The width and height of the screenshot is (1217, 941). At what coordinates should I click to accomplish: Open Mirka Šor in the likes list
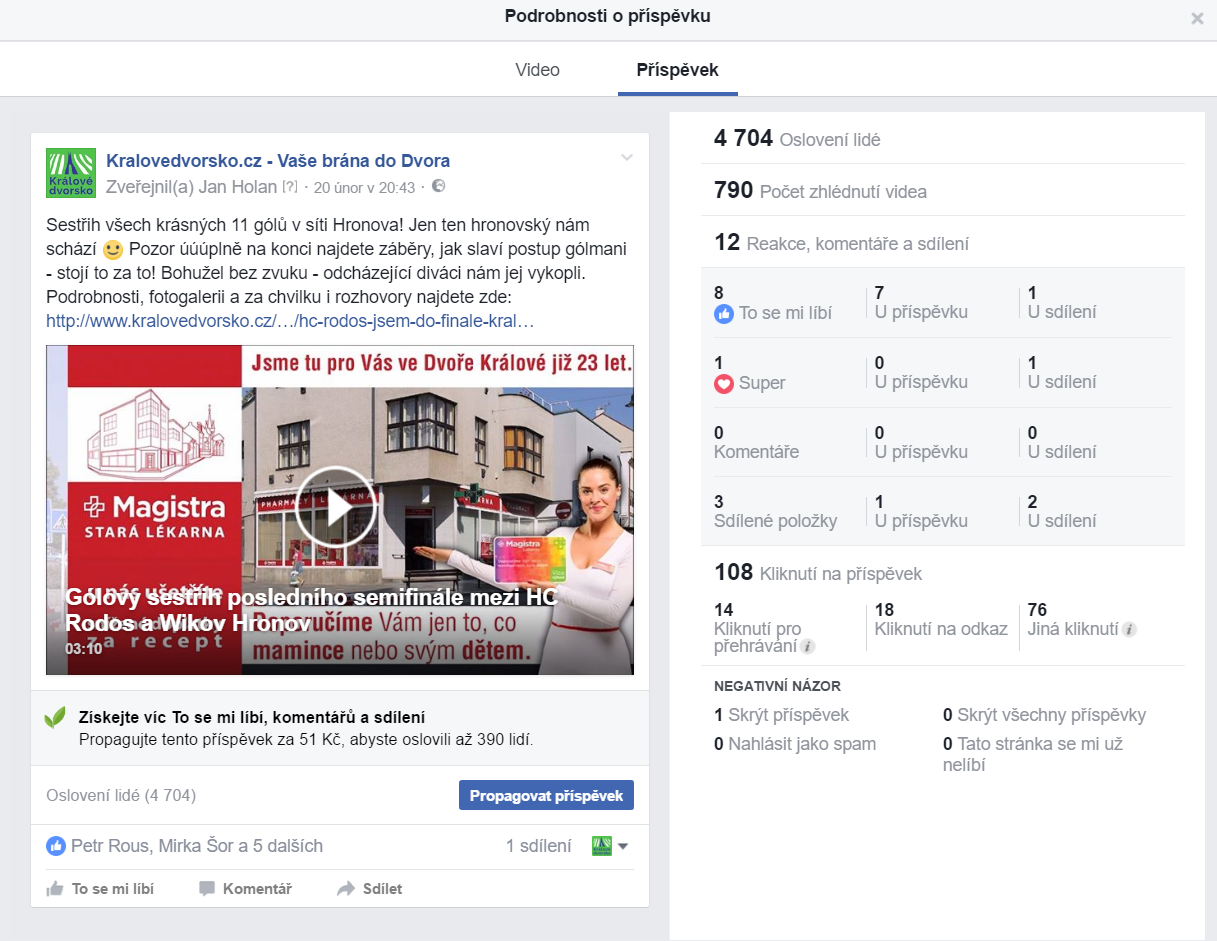click(195, 846)
